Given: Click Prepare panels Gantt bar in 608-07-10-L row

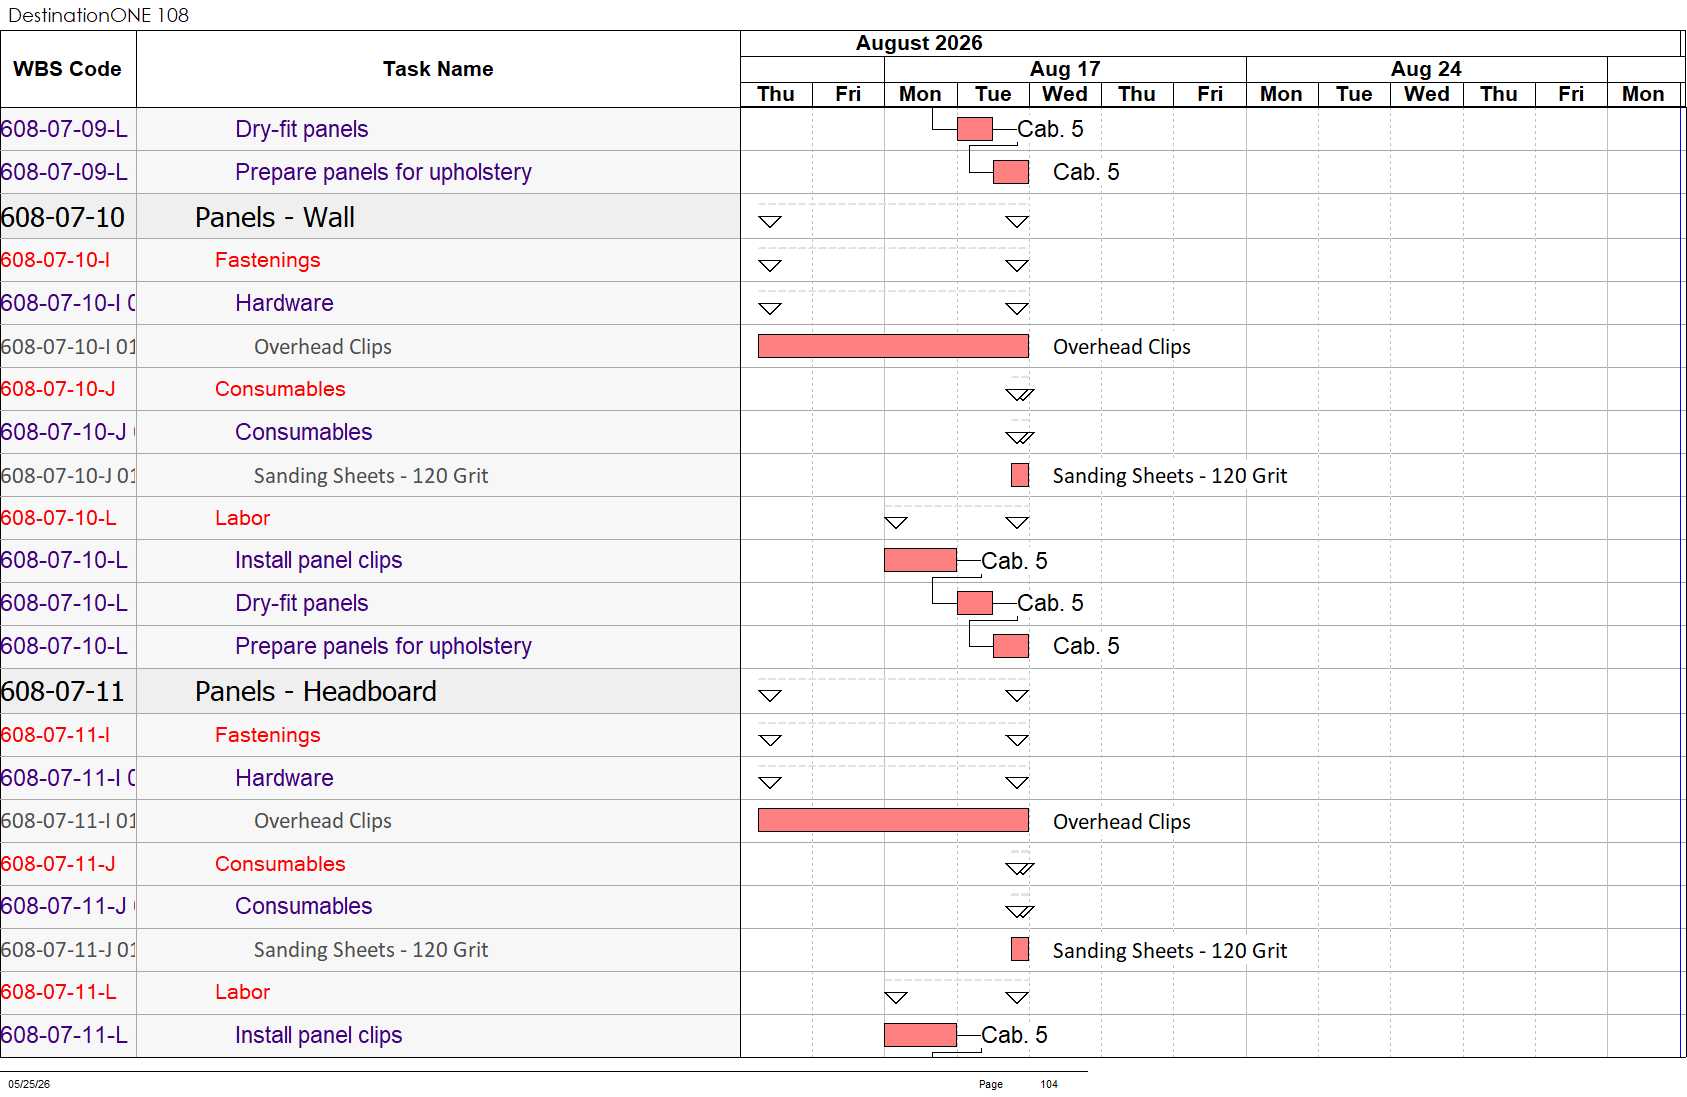Looking at the screenshot, I should [1011, 646].
